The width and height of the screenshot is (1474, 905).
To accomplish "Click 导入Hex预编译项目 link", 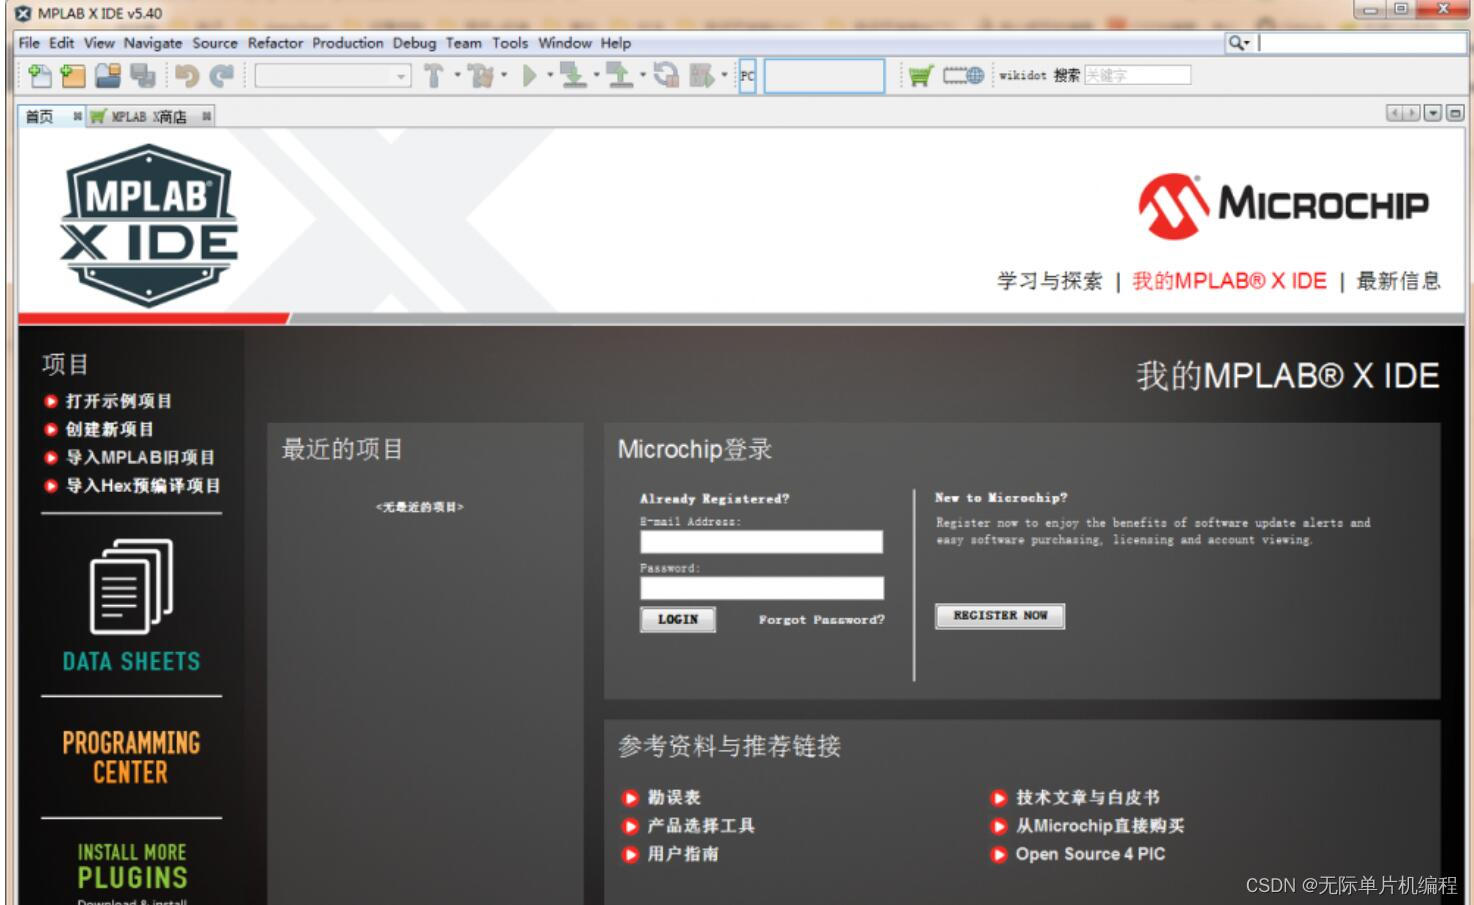I will [x=142, y=485].
